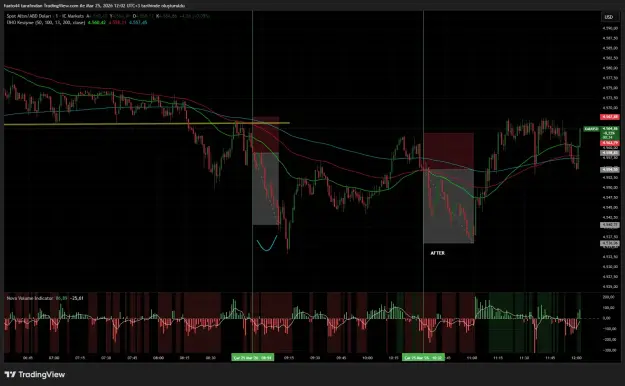Viewport: 625px width, 386px height.
Task: Select the first short position gray target box
Action: 266,189
